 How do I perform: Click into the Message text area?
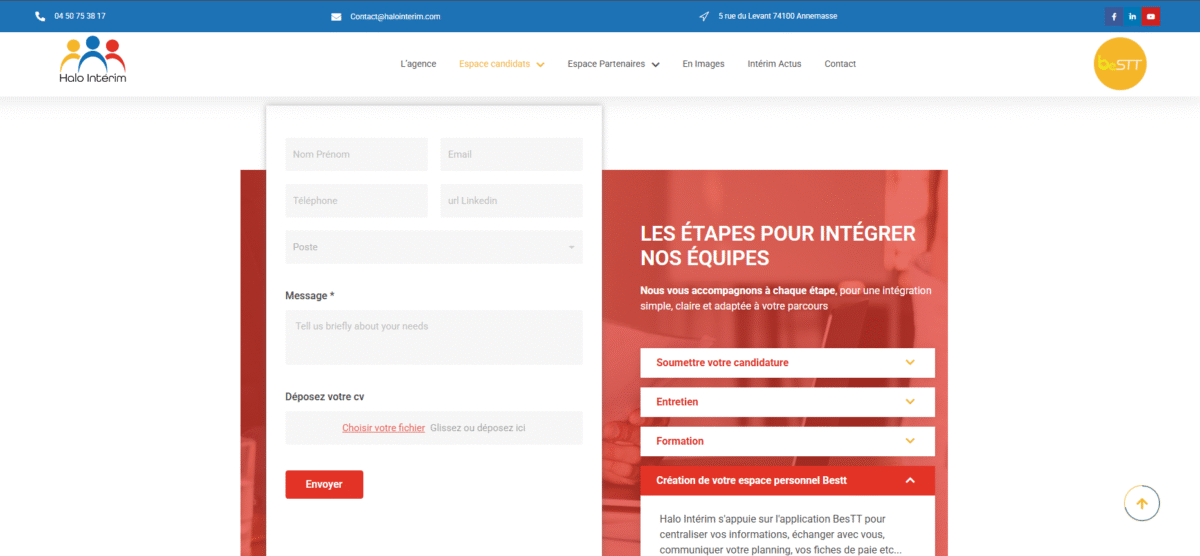[x=433, y=337]
